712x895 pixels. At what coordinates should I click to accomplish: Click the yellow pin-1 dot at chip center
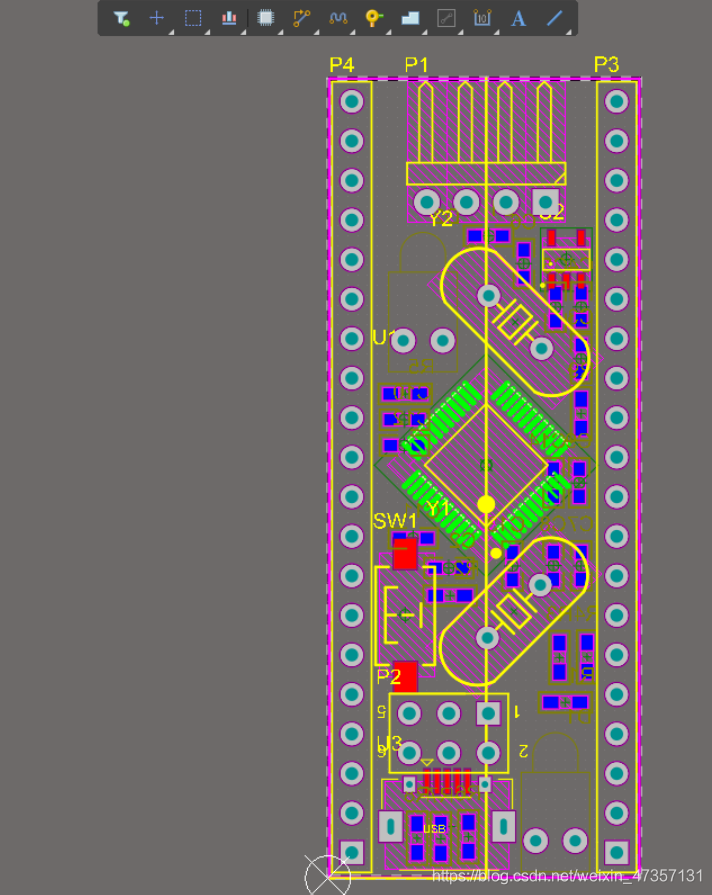click(486, 504)
